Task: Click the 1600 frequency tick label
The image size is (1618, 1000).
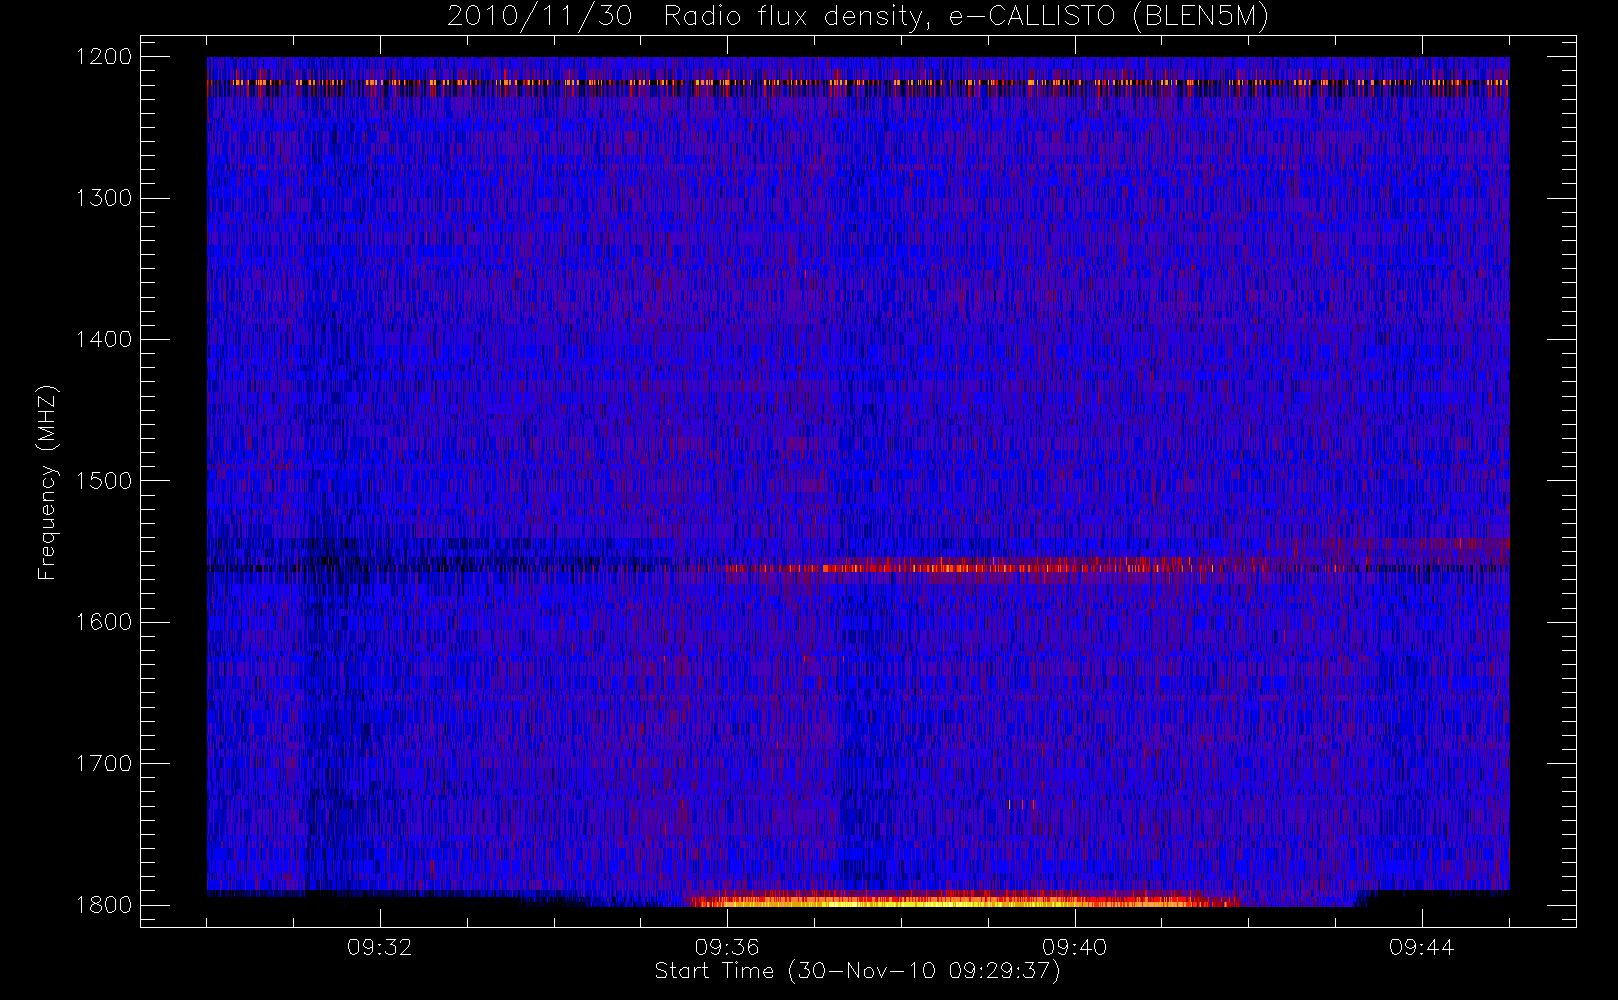Action: click(104, 622)
